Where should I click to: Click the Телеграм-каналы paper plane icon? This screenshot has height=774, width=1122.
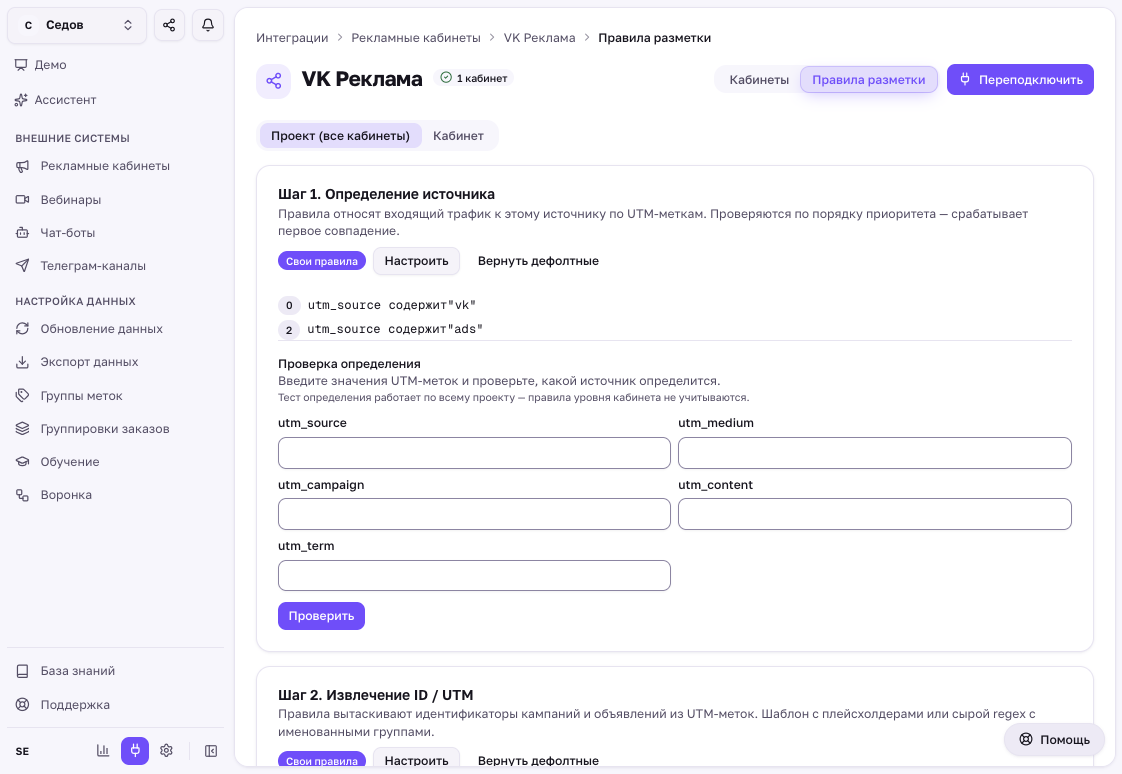pyautogui.click(x=22, y=265)
